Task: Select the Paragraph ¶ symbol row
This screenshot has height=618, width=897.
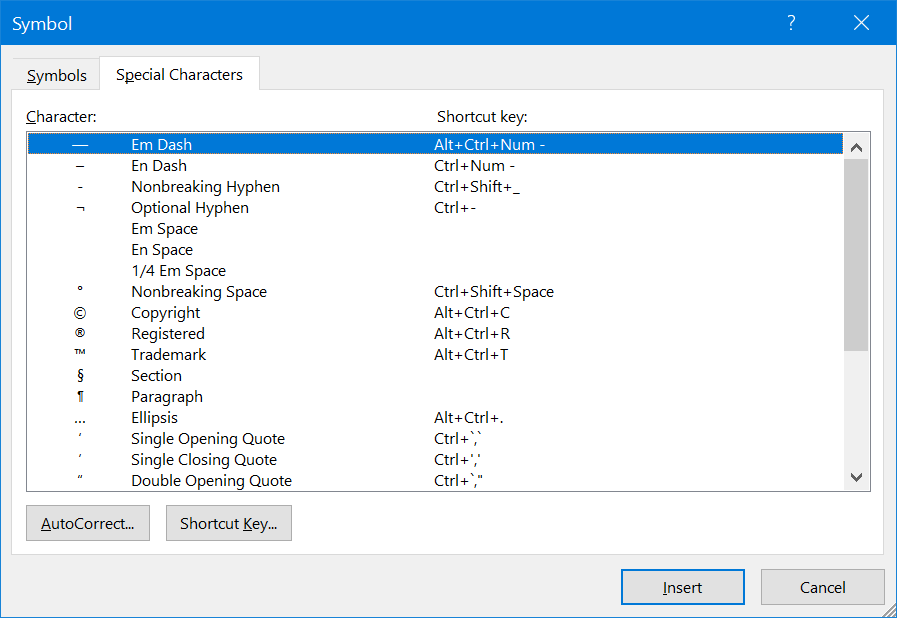Action: click(166, 397)
